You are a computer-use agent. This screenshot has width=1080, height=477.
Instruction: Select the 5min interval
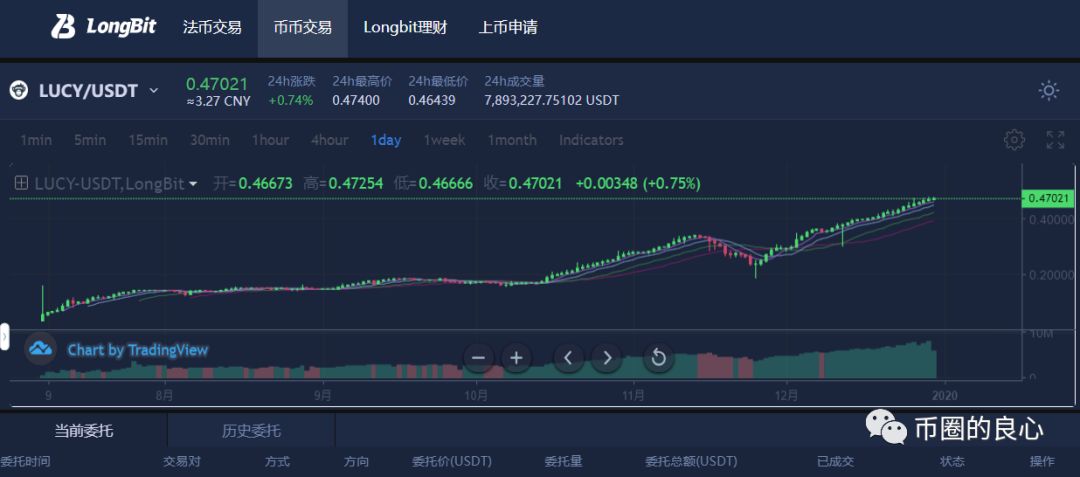point(90,140)
